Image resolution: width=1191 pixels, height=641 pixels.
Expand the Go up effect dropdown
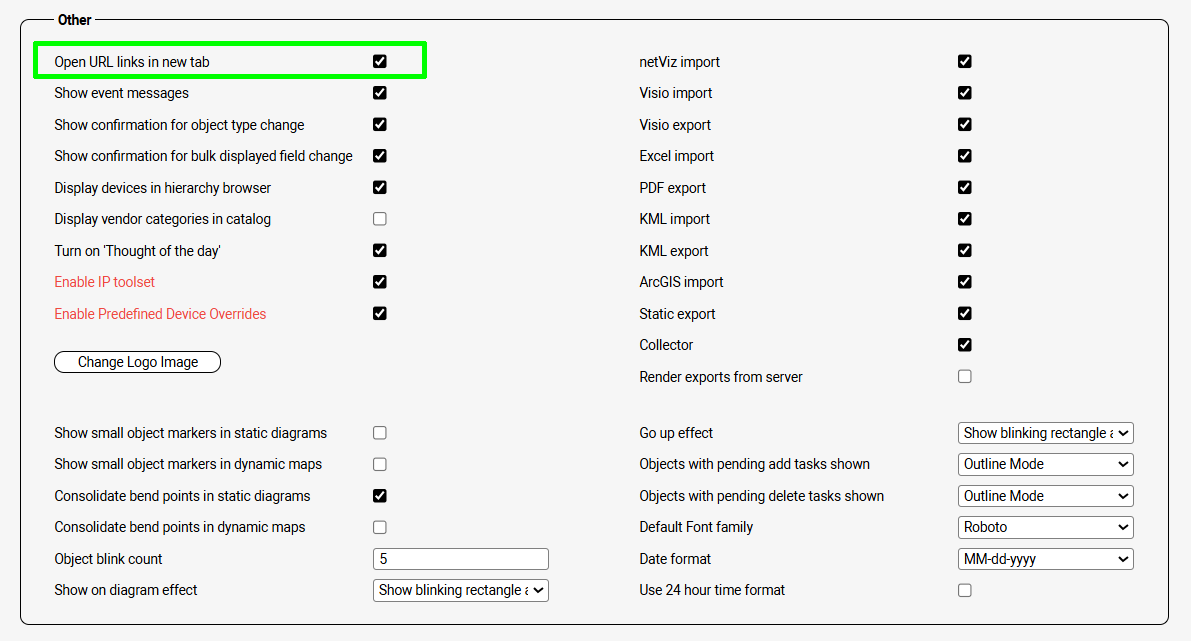[x=1045, y=433]
